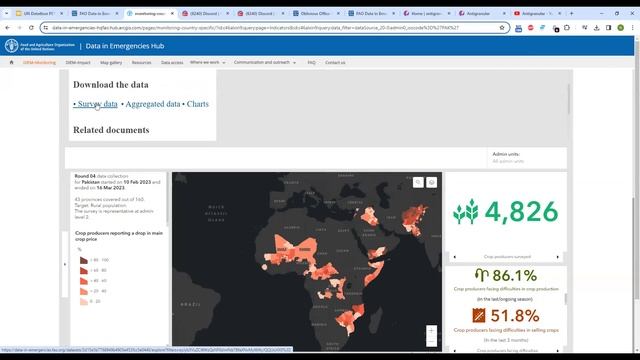View site information icon in address bar
This screenshot has width=640, height=360.
coord(46,27)
